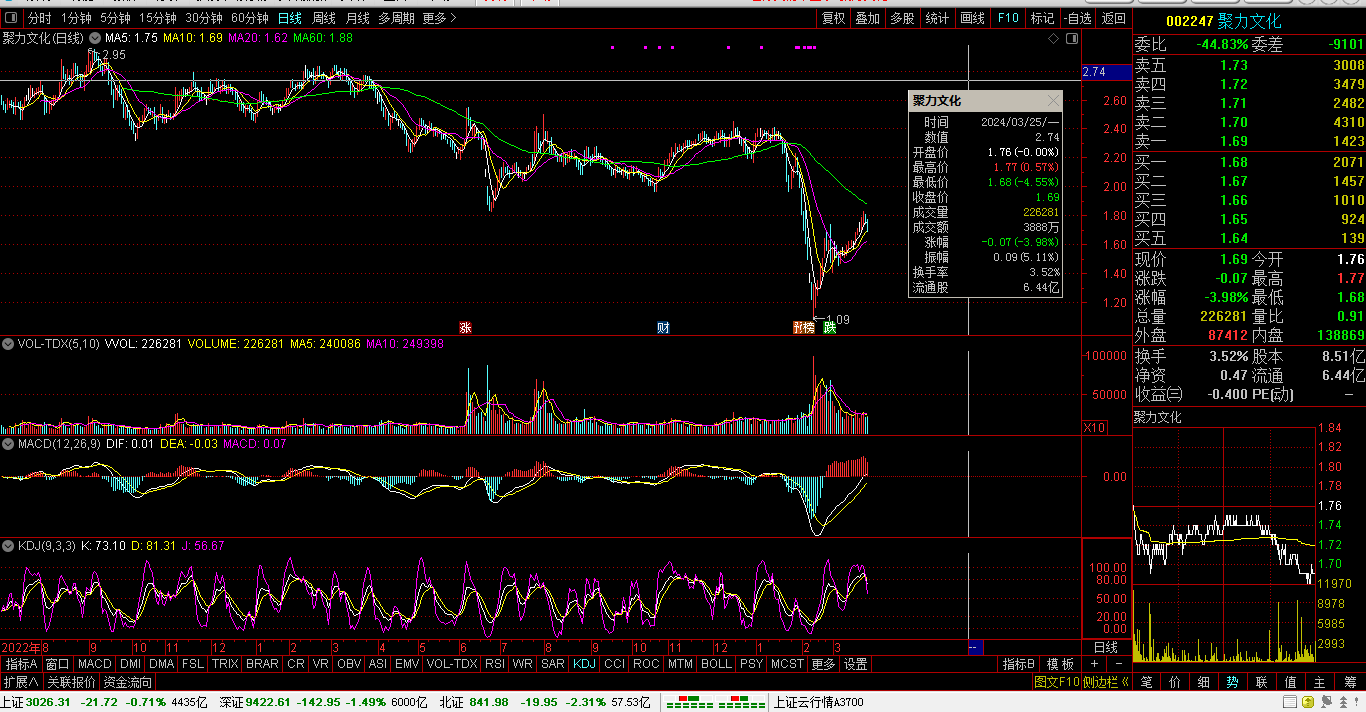Click the 财 marker below price chart
The height and width of the screenshot is (712, 1366).
(x=663, y=327)
